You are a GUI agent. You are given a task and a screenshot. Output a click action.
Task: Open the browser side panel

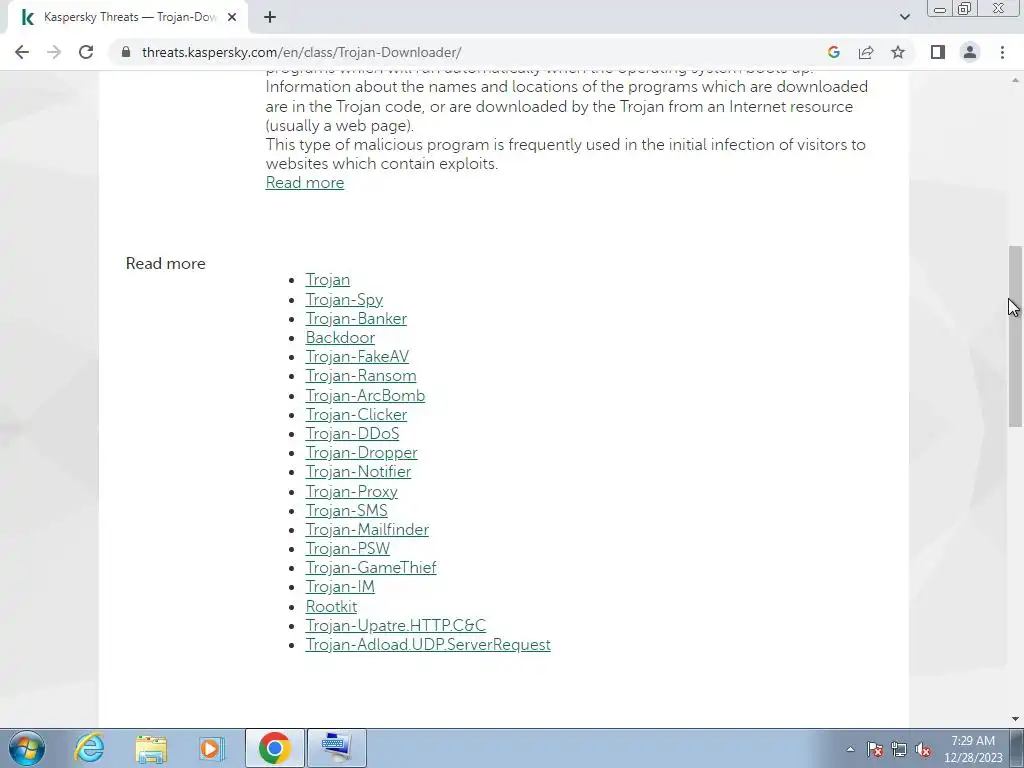938,52
